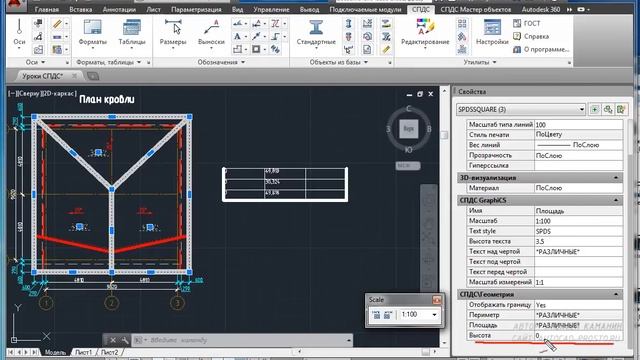This screenshot has width=640, height=360.
Task: Click the Отображать границу Yes value
Action: [578, 305]
